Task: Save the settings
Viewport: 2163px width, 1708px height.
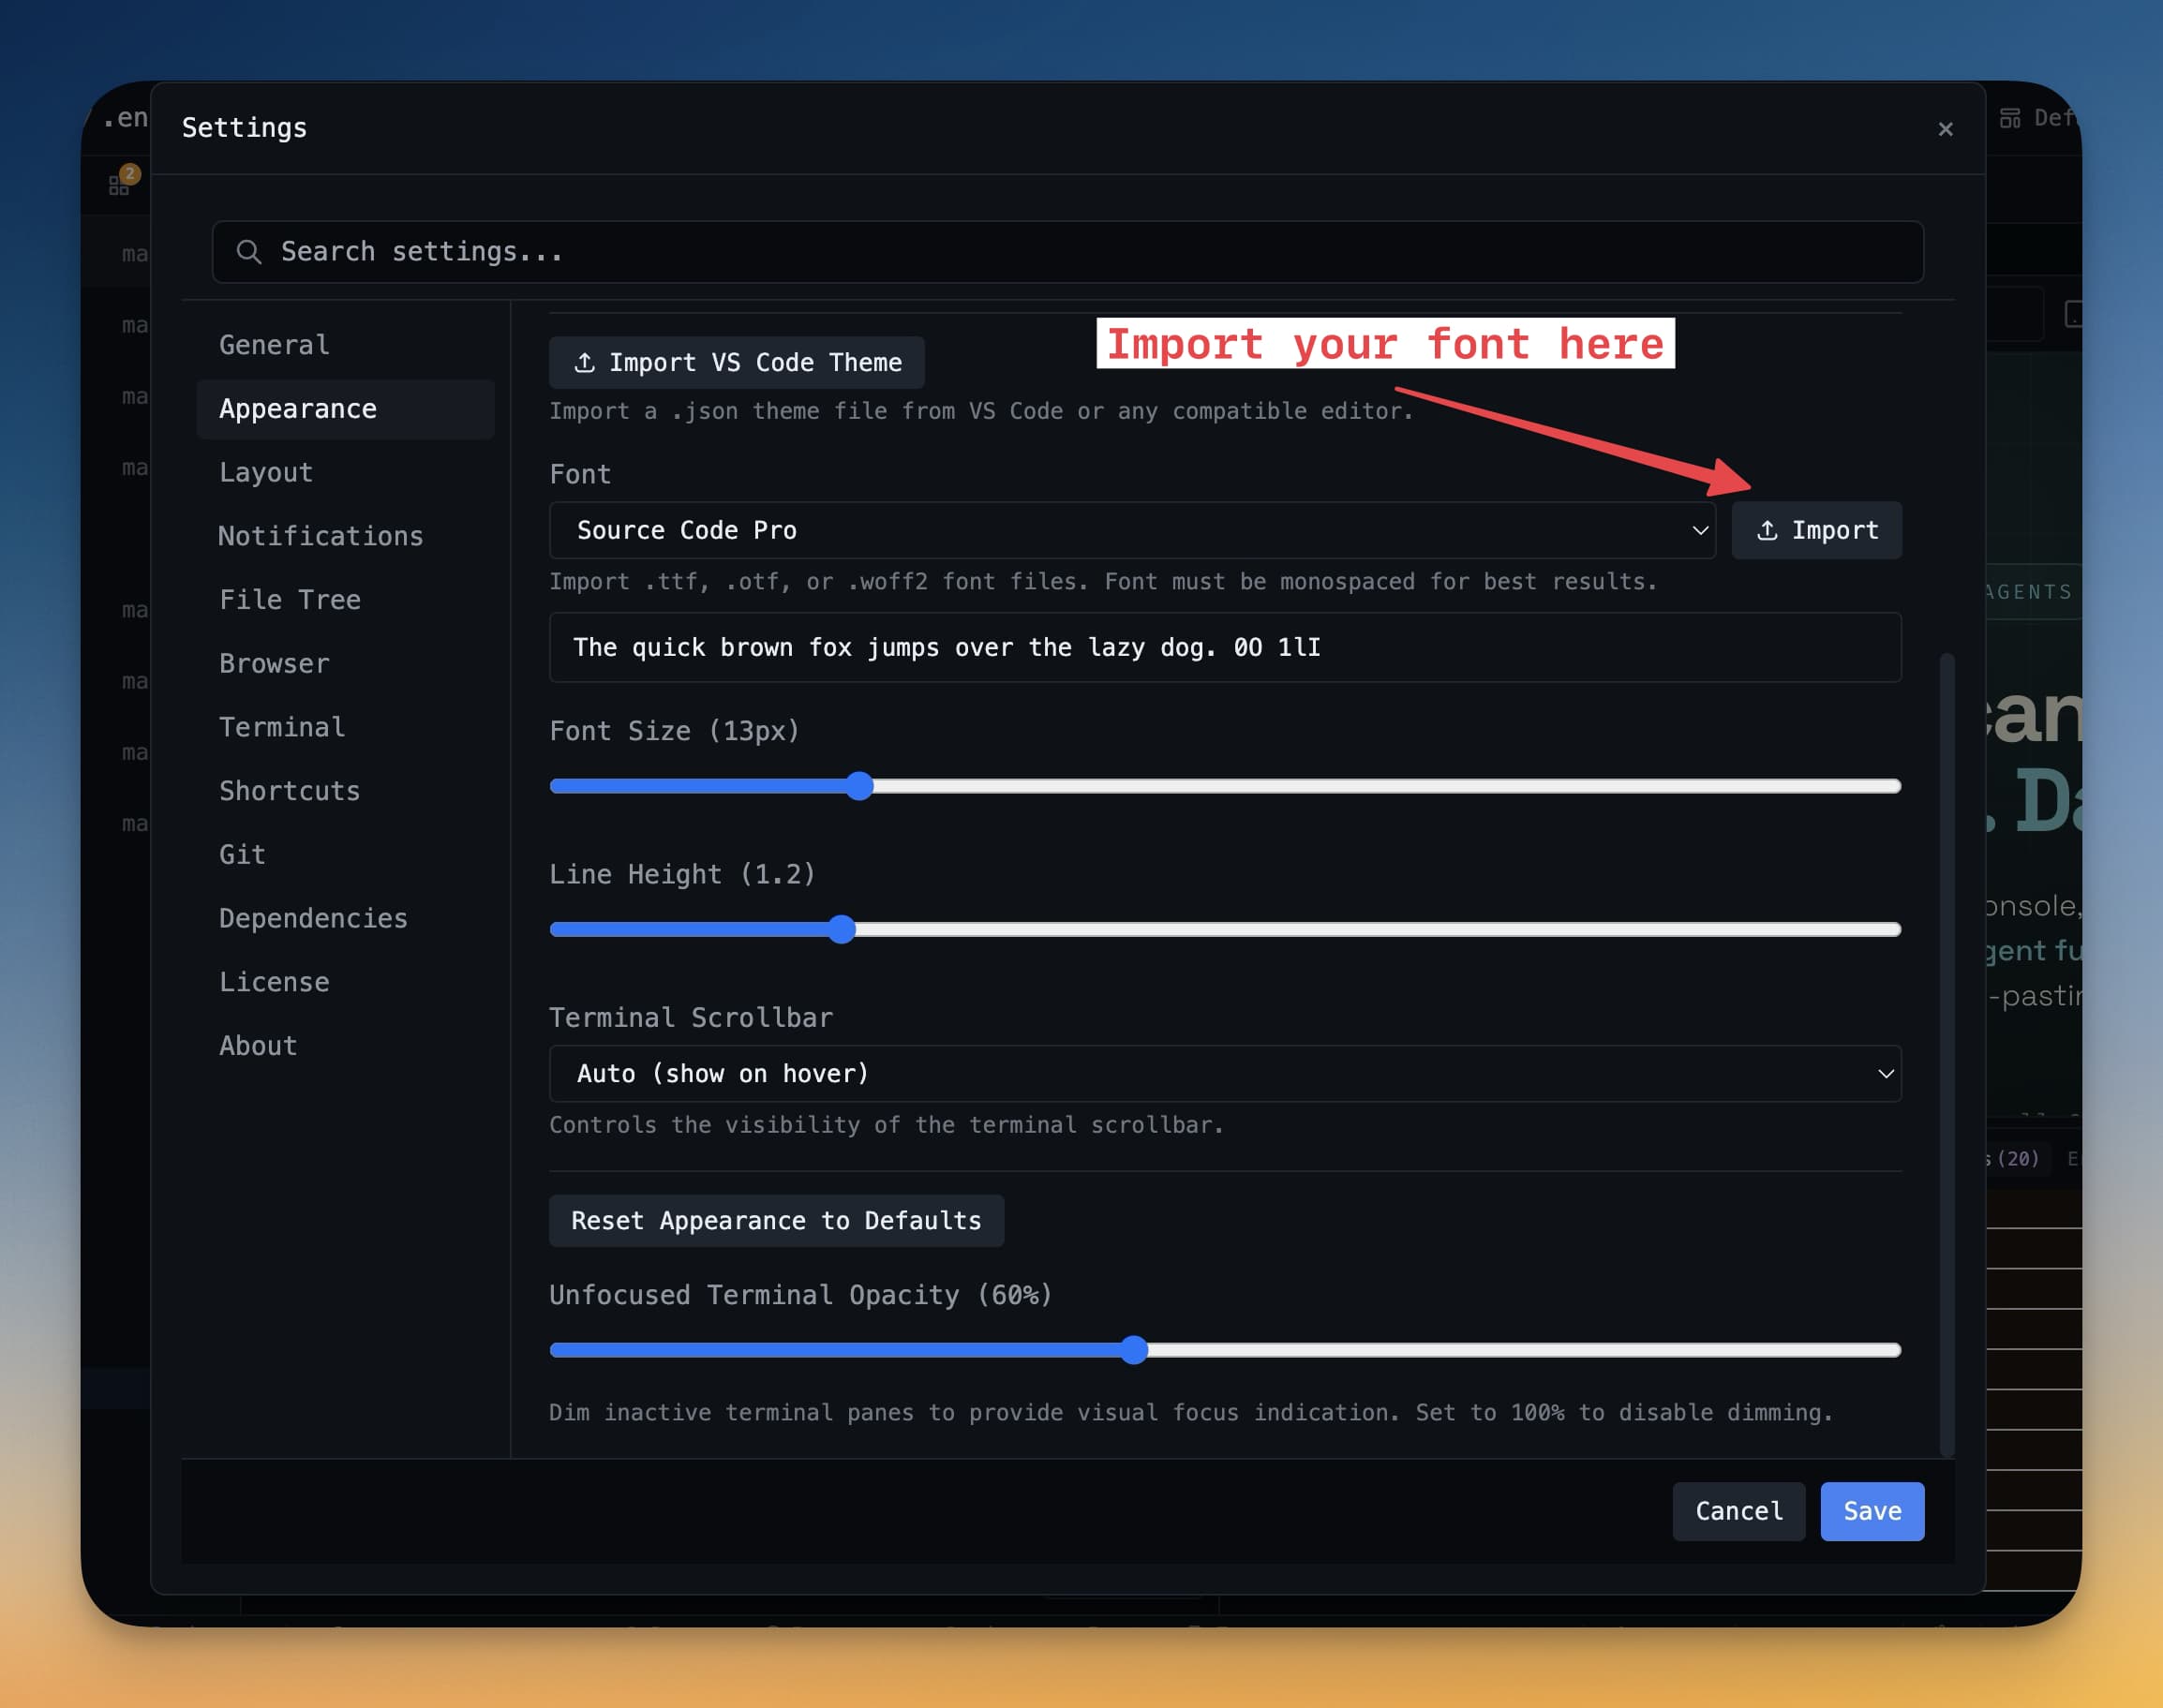Action: (x=1872, y=1511)
